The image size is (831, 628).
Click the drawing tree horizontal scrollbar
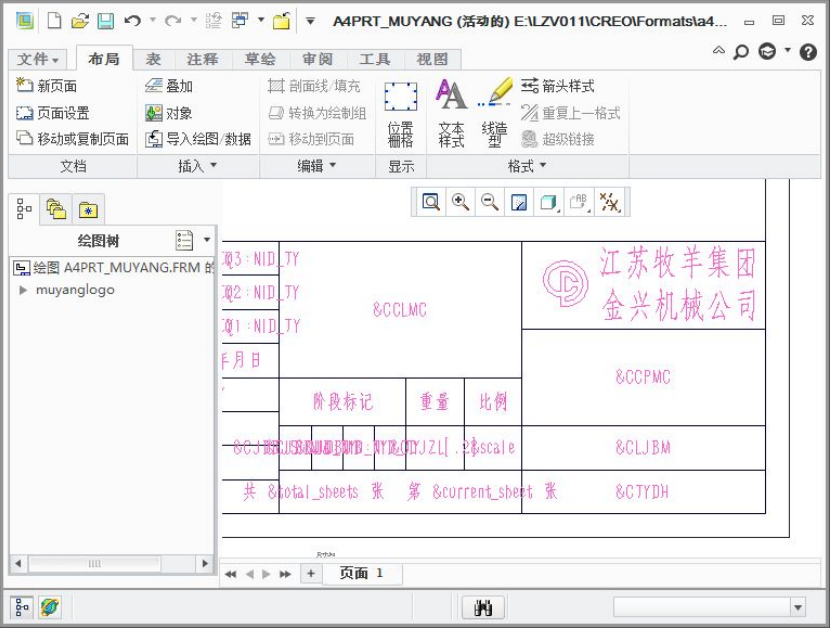pos(94,563)
